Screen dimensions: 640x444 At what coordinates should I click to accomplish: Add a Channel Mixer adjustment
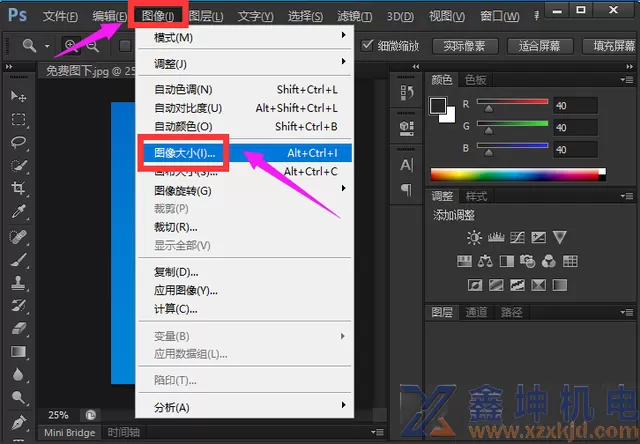[x=549, y=261]
